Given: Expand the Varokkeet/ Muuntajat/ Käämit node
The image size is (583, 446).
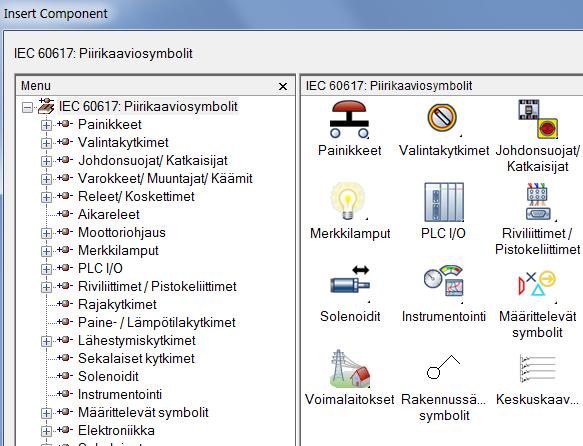Looking at the screenshot, I should (x=46, y=179).
